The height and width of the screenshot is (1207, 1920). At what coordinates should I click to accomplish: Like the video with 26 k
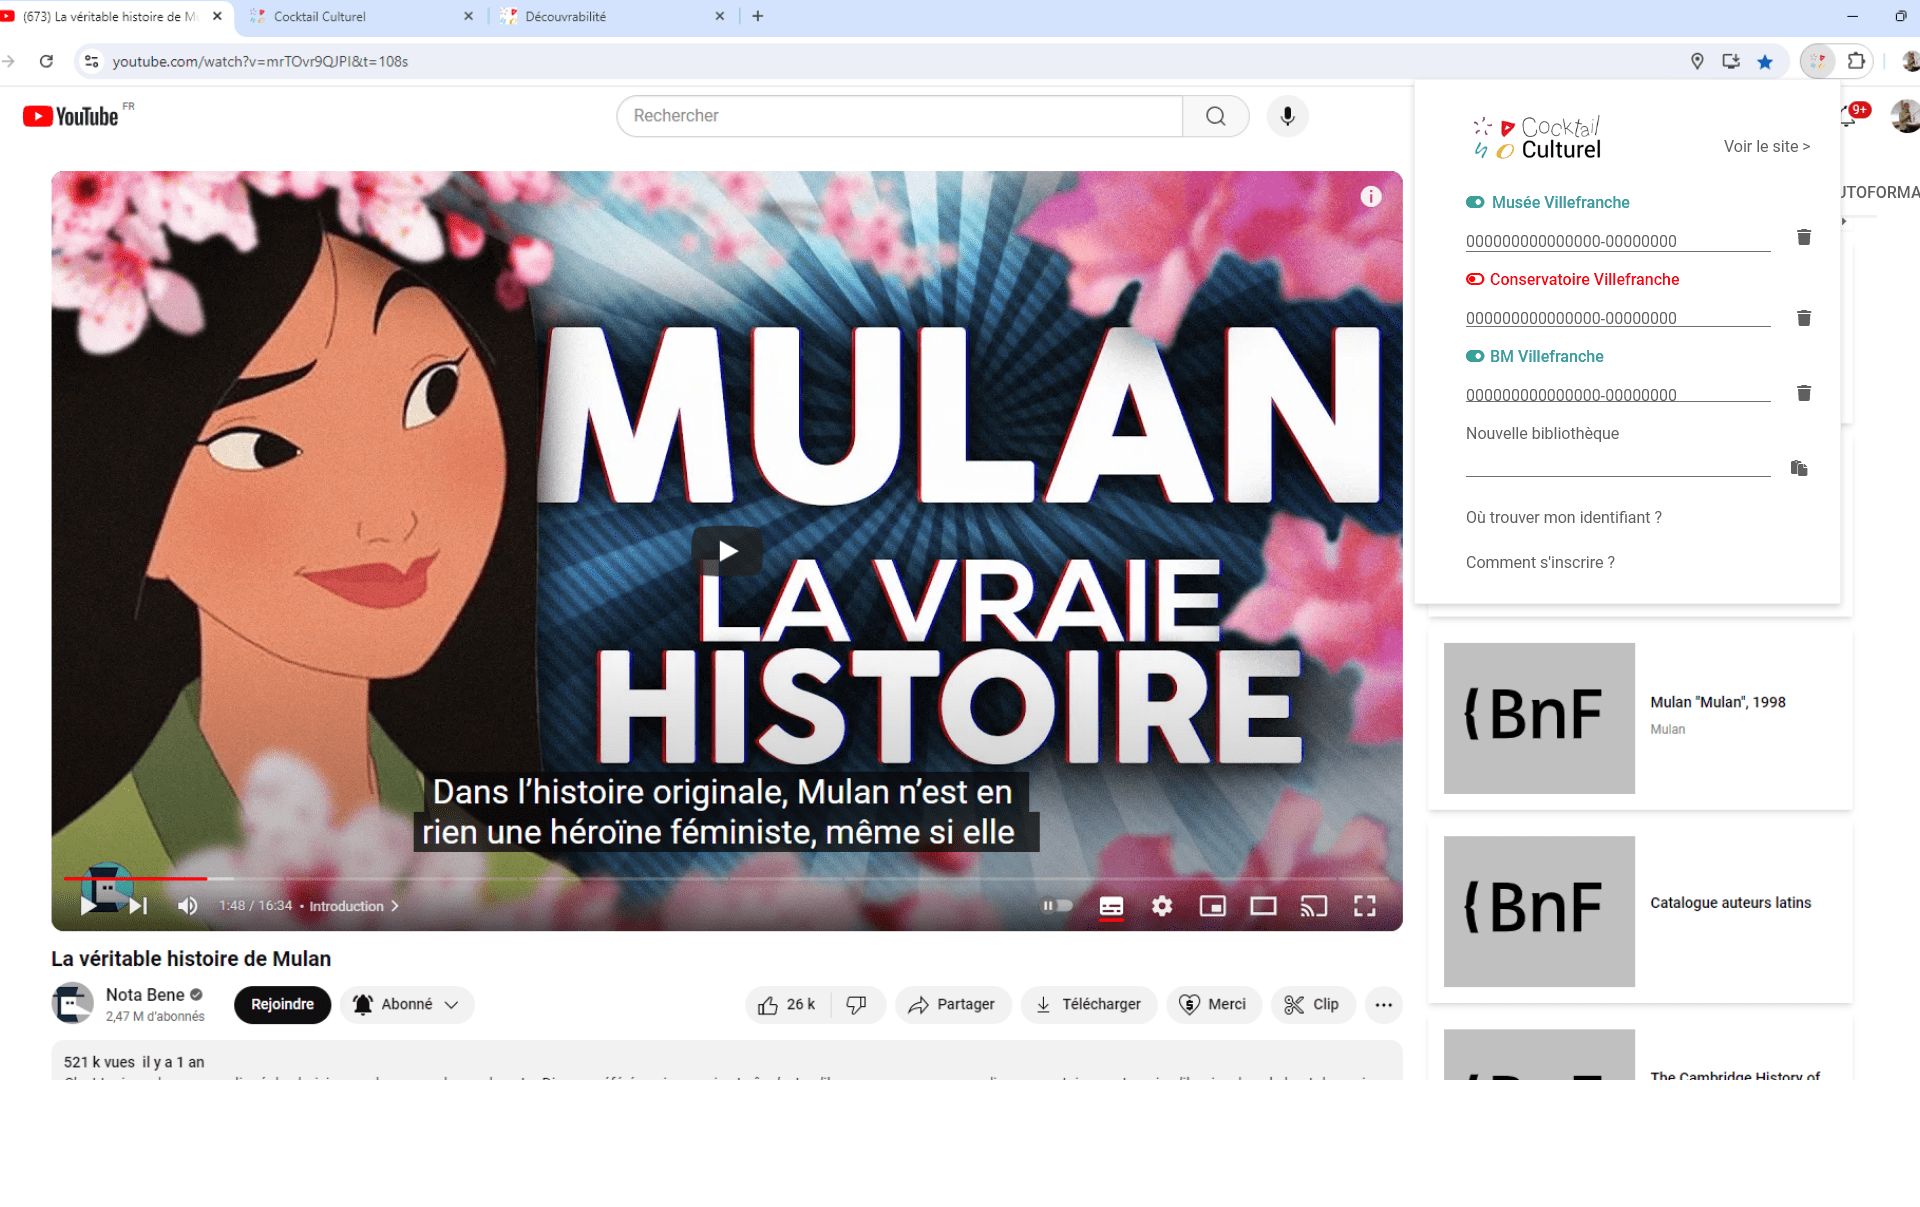tap(788, 1005)
